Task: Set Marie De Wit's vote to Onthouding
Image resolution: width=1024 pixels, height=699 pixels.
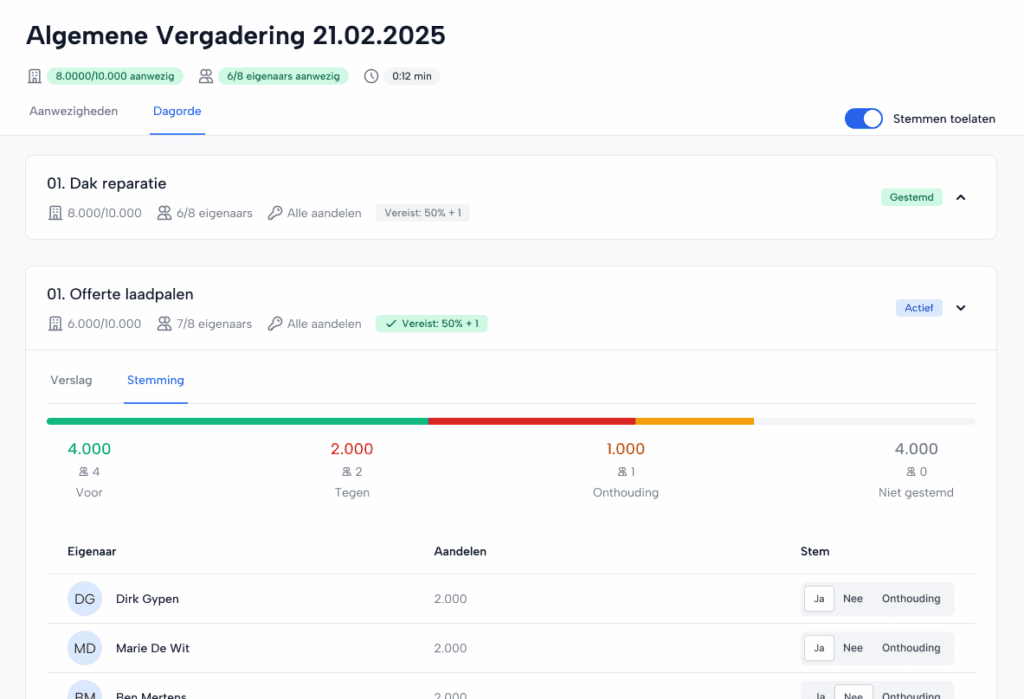Action: (x=910, y=648)
